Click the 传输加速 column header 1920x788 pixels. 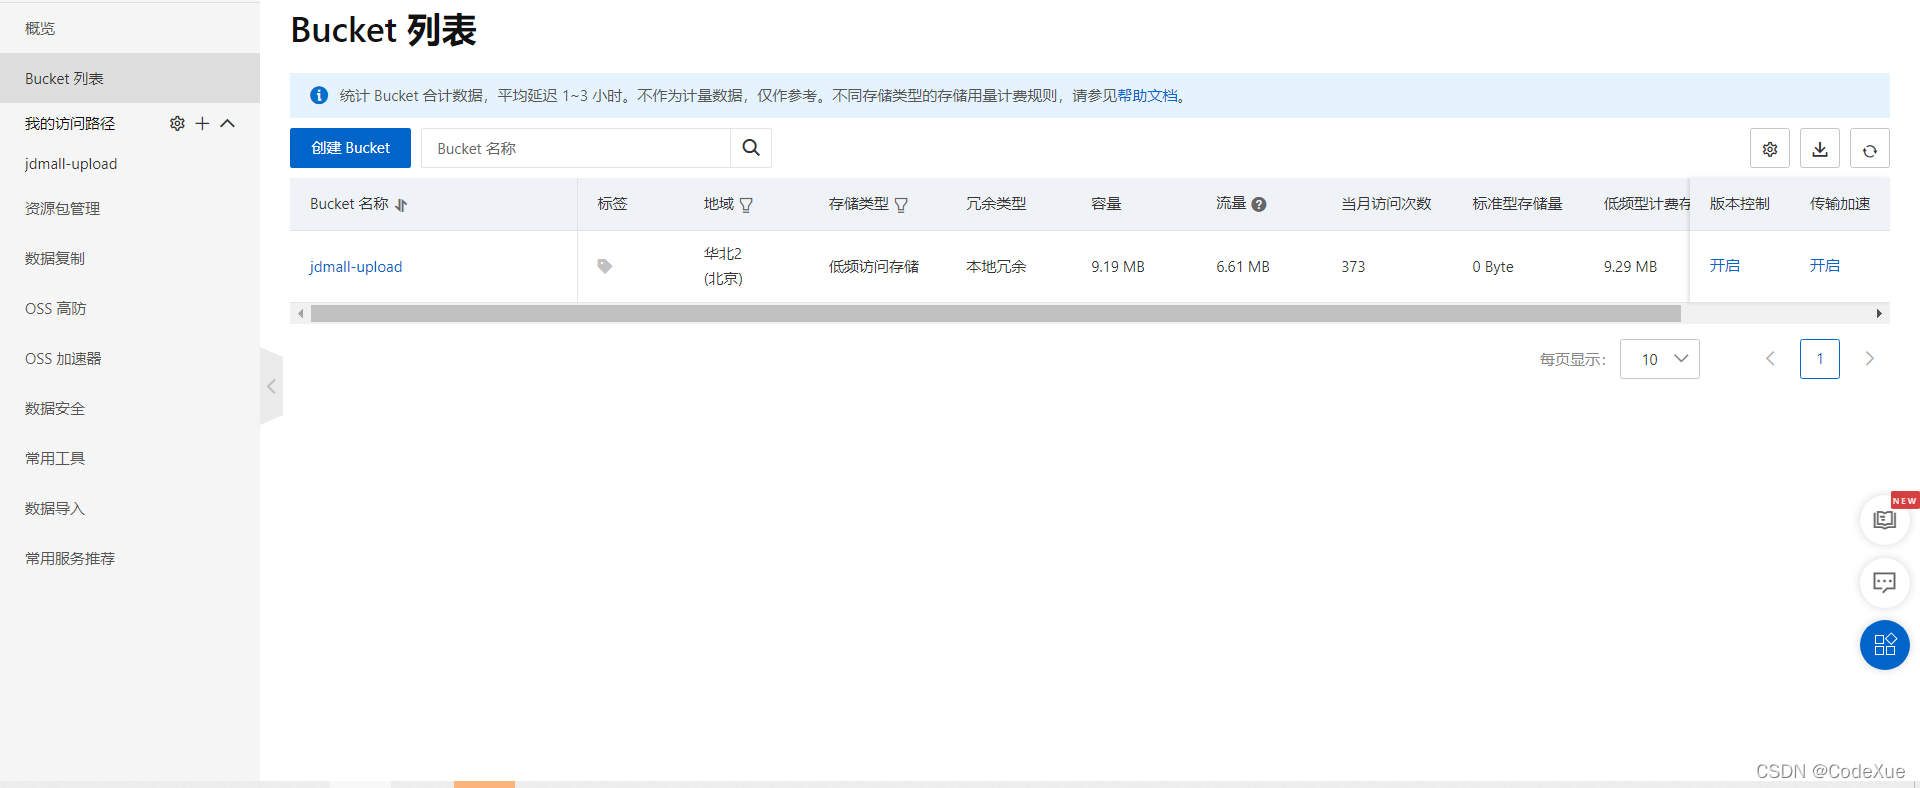(x=1840, y=204)
